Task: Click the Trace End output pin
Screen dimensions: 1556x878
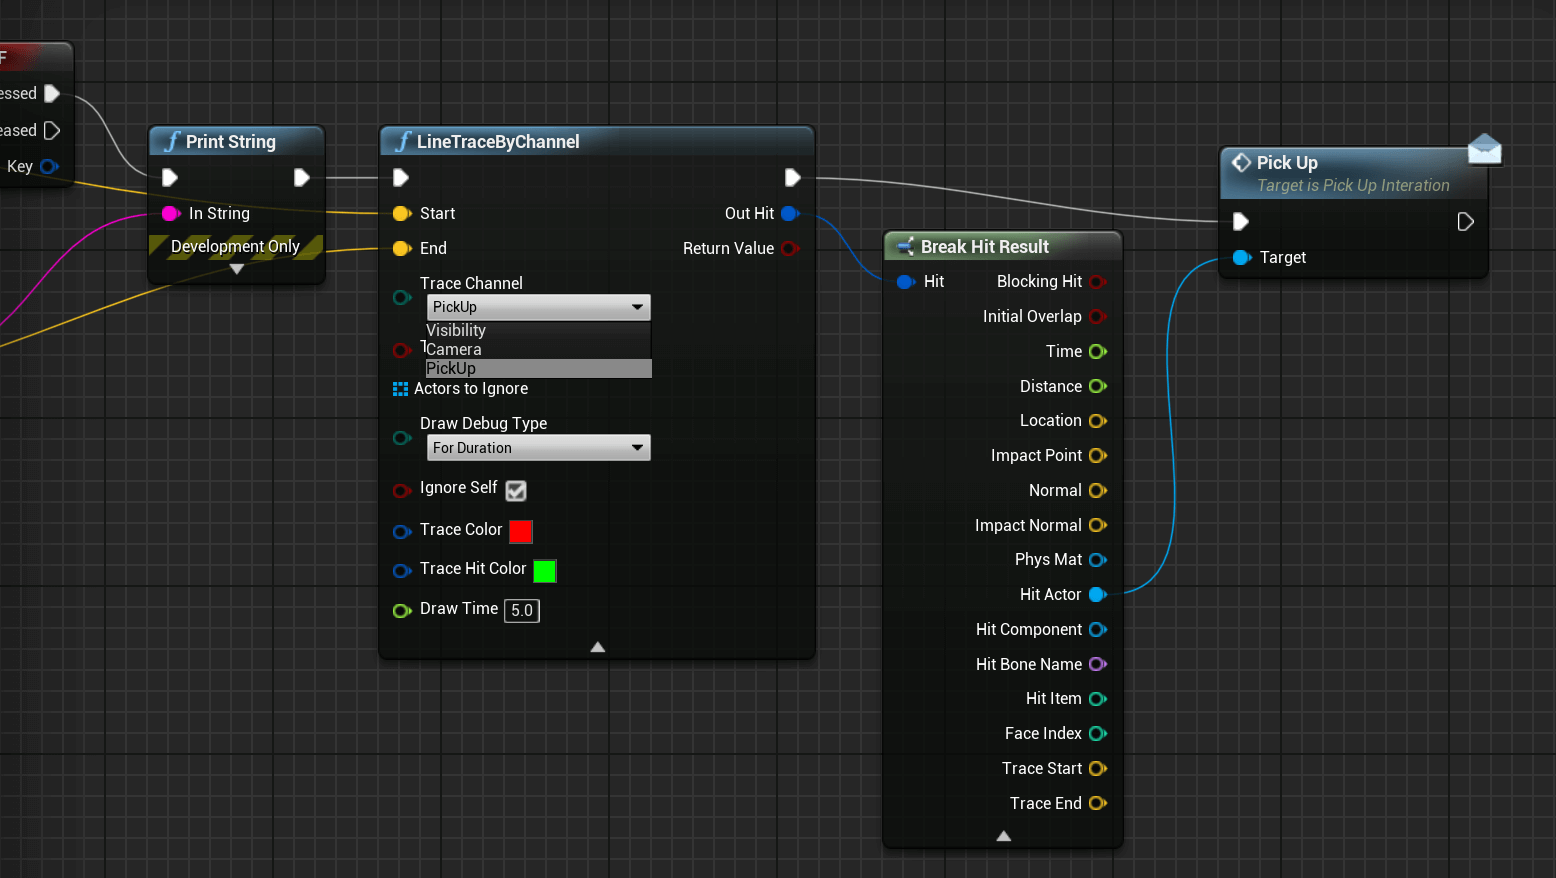Action: [1098, 803]
